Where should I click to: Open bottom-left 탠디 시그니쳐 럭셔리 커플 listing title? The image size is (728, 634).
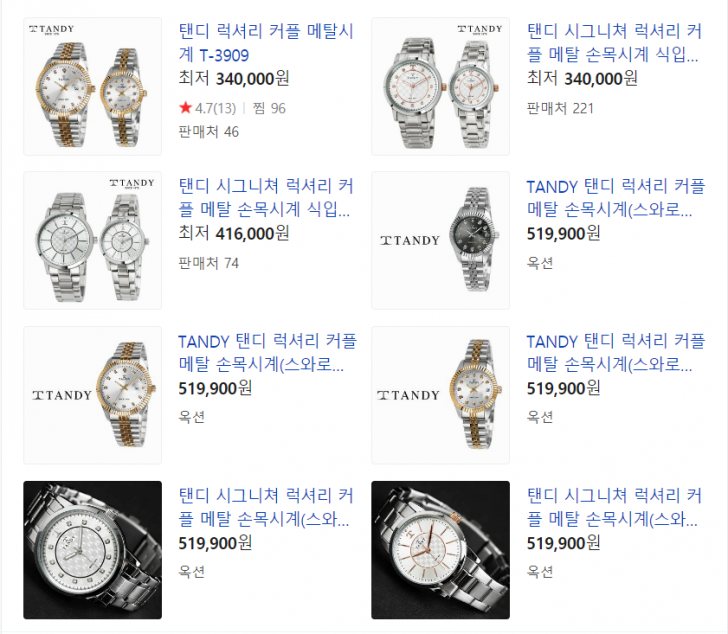266,507
